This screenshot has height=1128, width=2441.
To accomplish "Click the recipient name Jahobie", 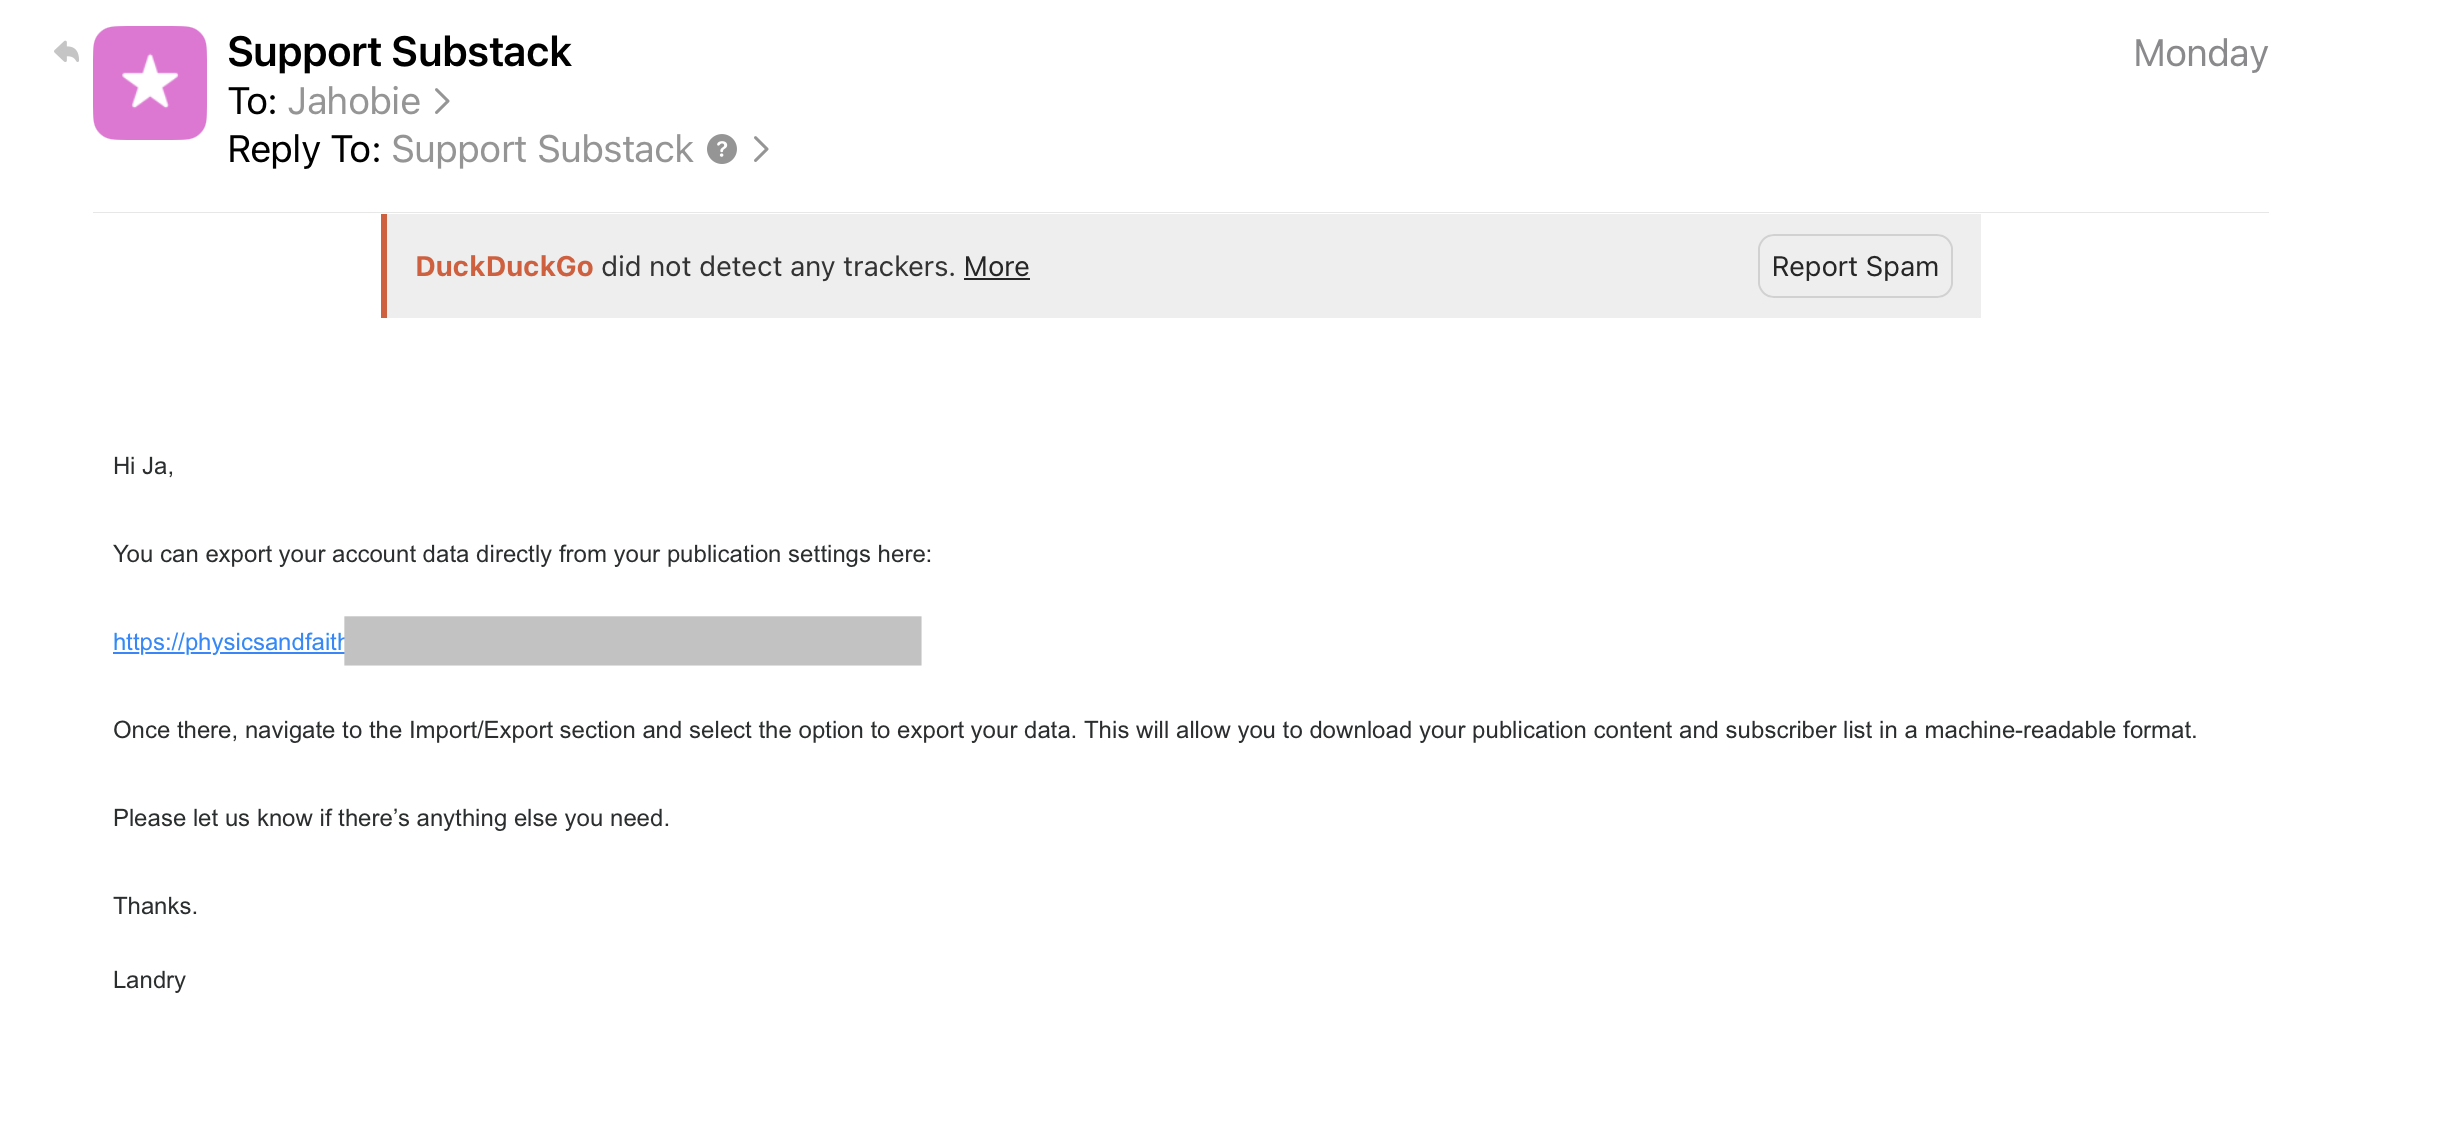I will [354, 101].
